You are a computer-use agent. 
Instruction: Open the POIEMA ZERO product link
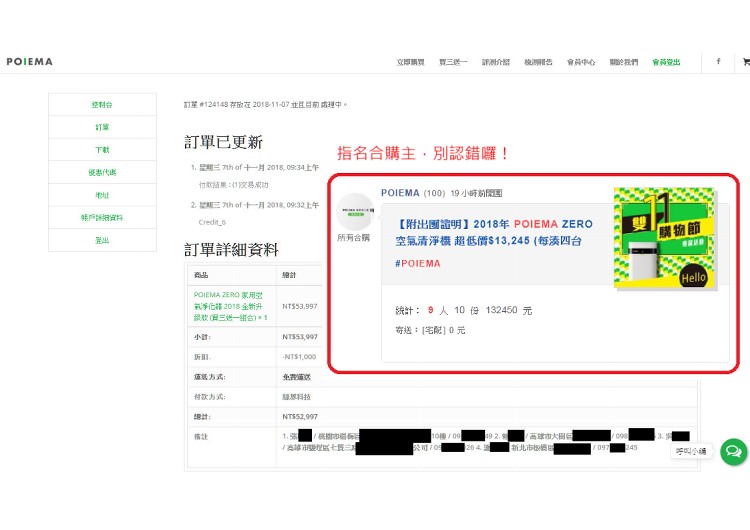click(230, 306)
